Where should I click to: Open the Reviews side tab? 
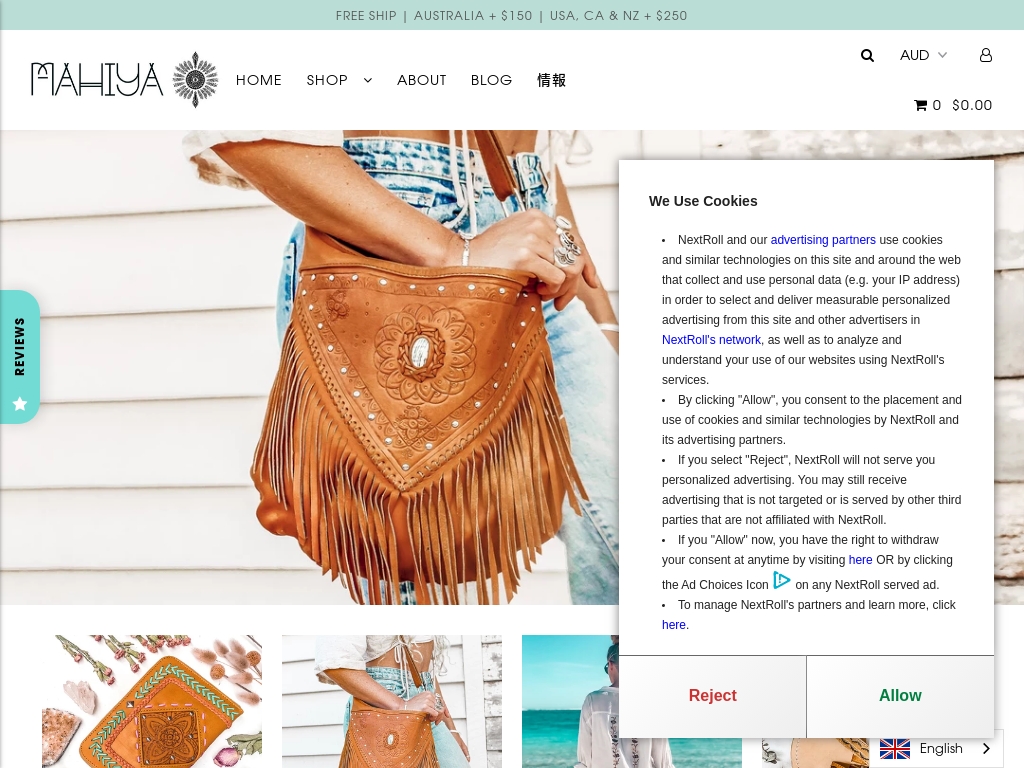[20, 357]
